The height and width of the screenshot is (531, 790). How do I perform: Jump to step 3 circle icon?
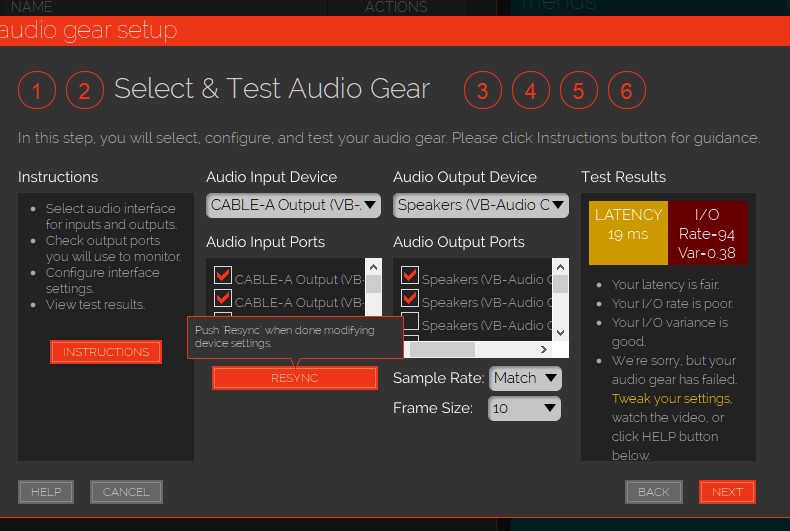482,91
